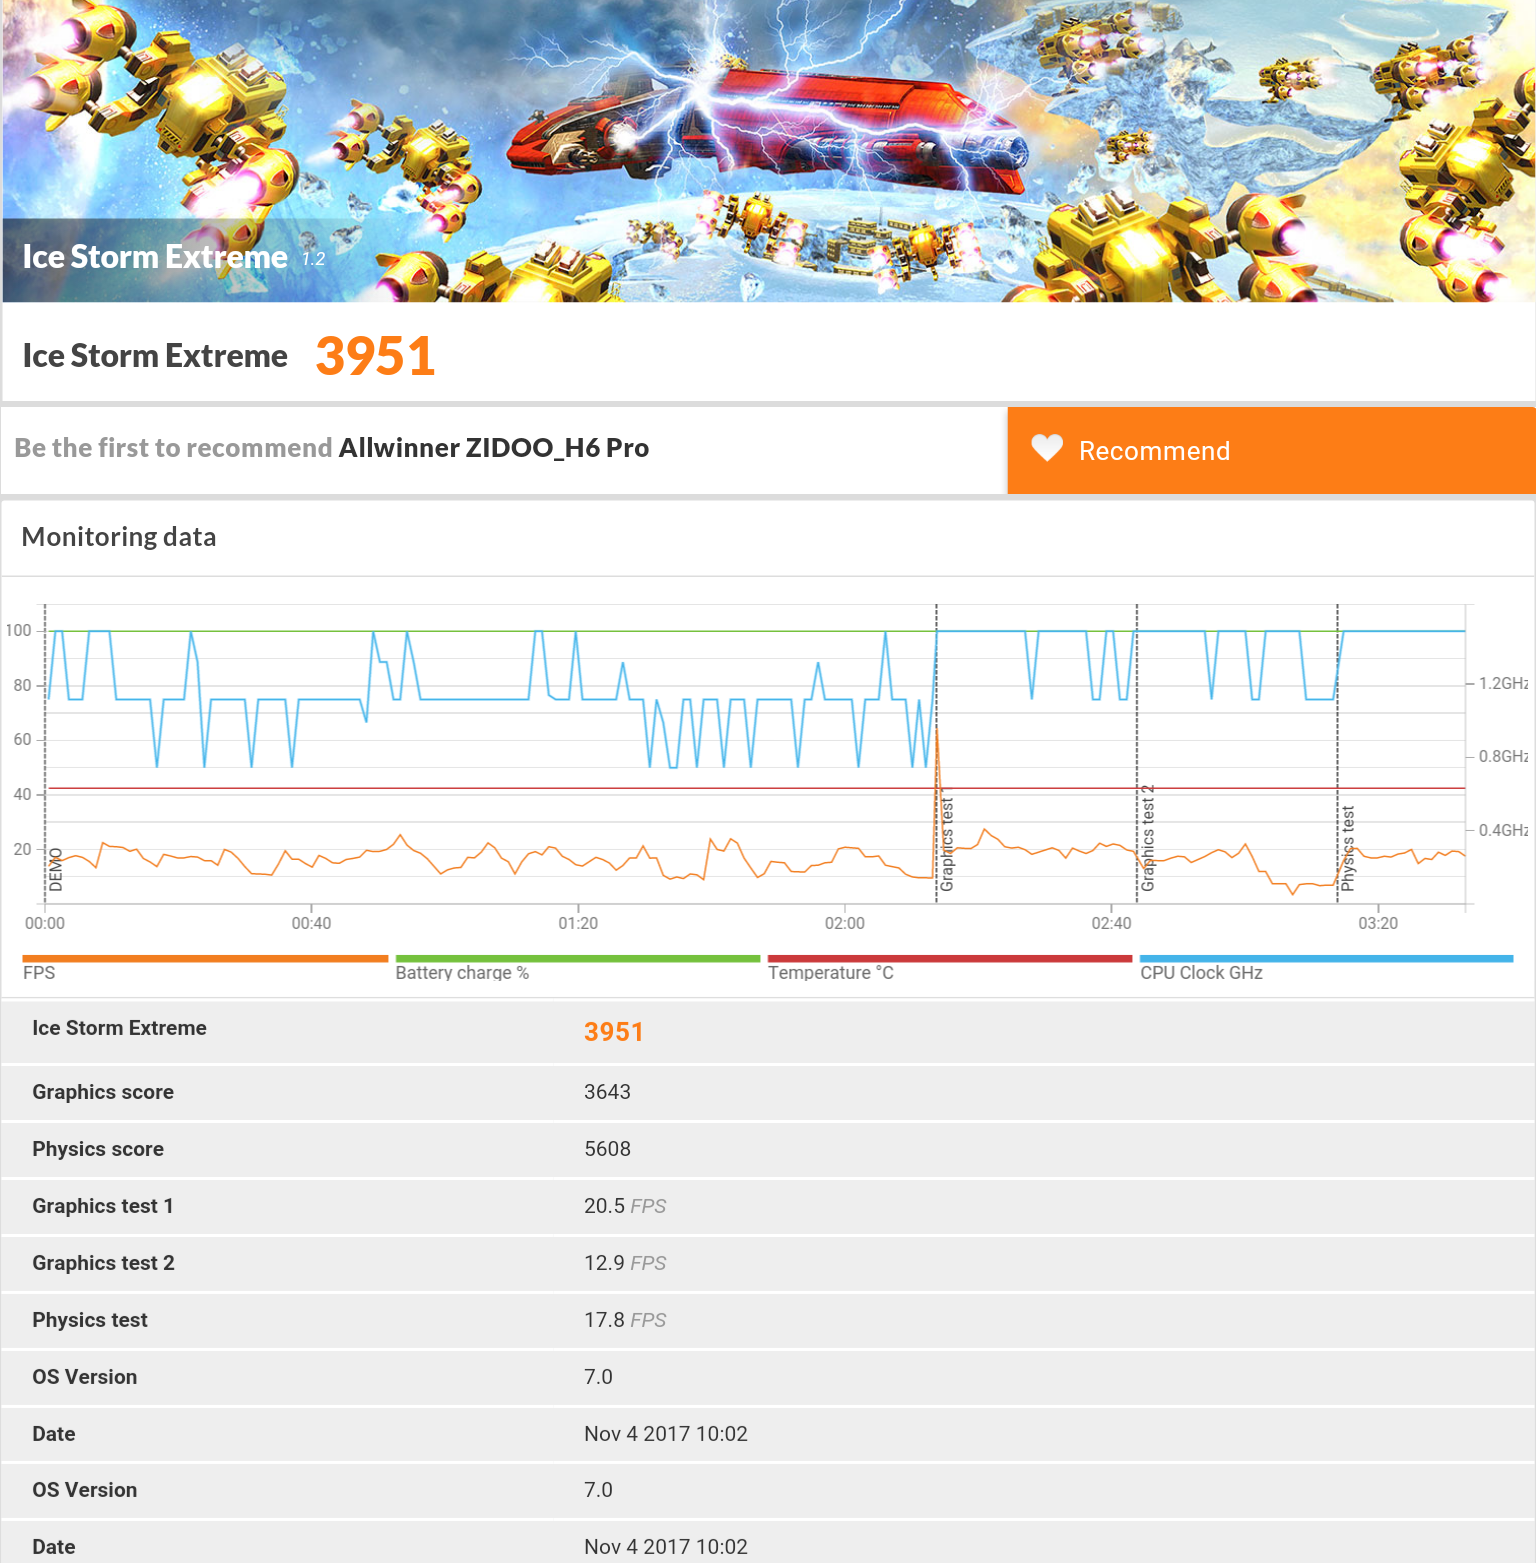The height and width of the screenshot is (1563, 1536).
Task: Click the orange Recommend button label
Action: click(1154, 451)
